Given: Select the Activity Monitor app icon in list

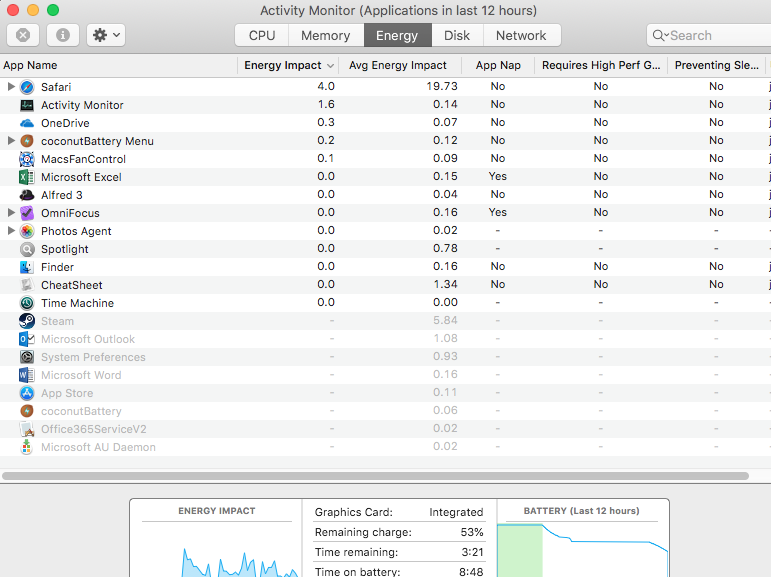Looking at the screenshot, I should [x=27, y=105].
